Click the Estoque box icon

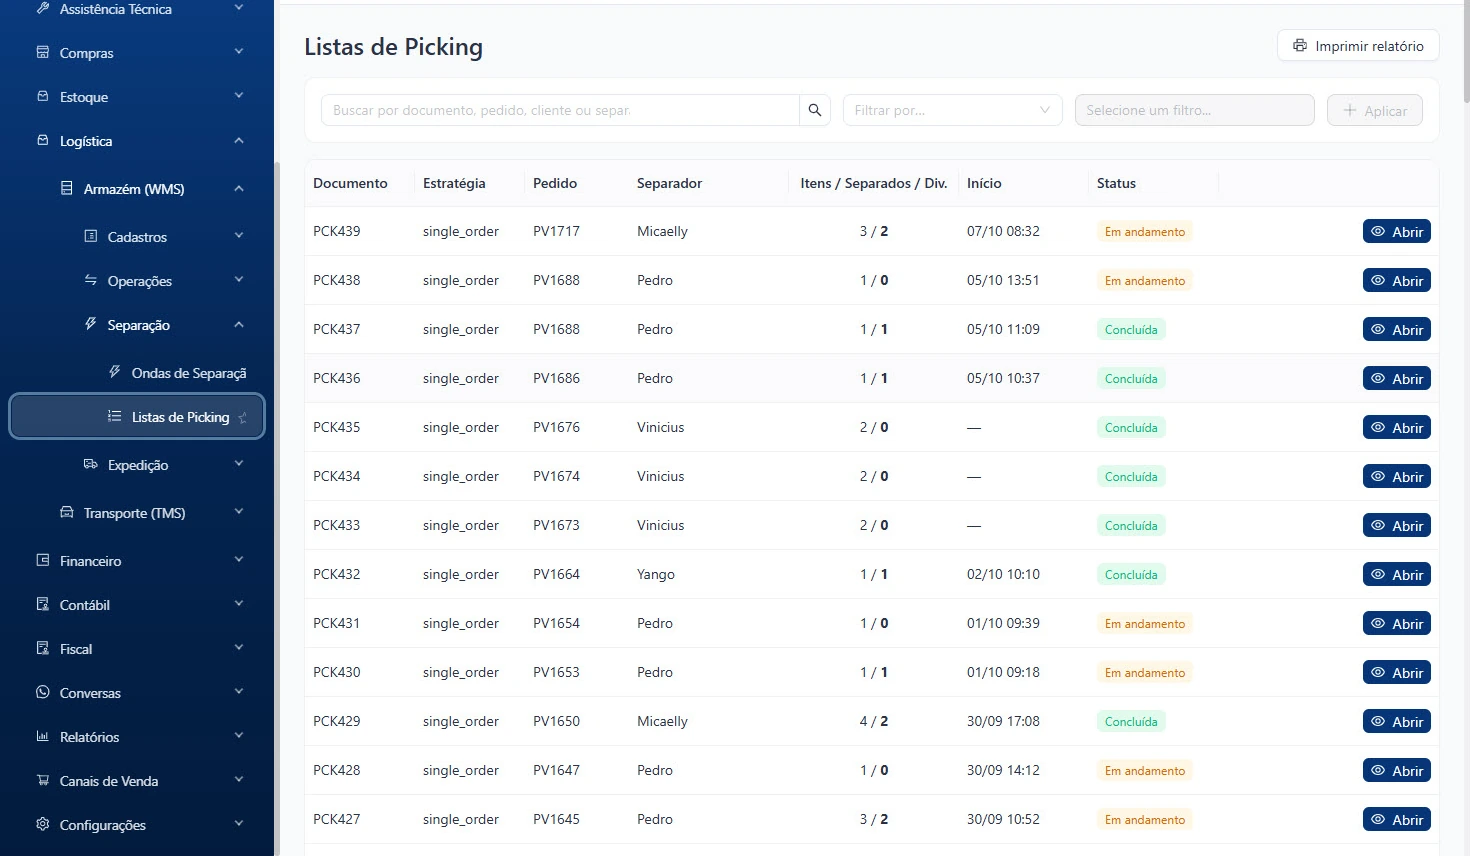pyautogui.click(x=43, y=96)
